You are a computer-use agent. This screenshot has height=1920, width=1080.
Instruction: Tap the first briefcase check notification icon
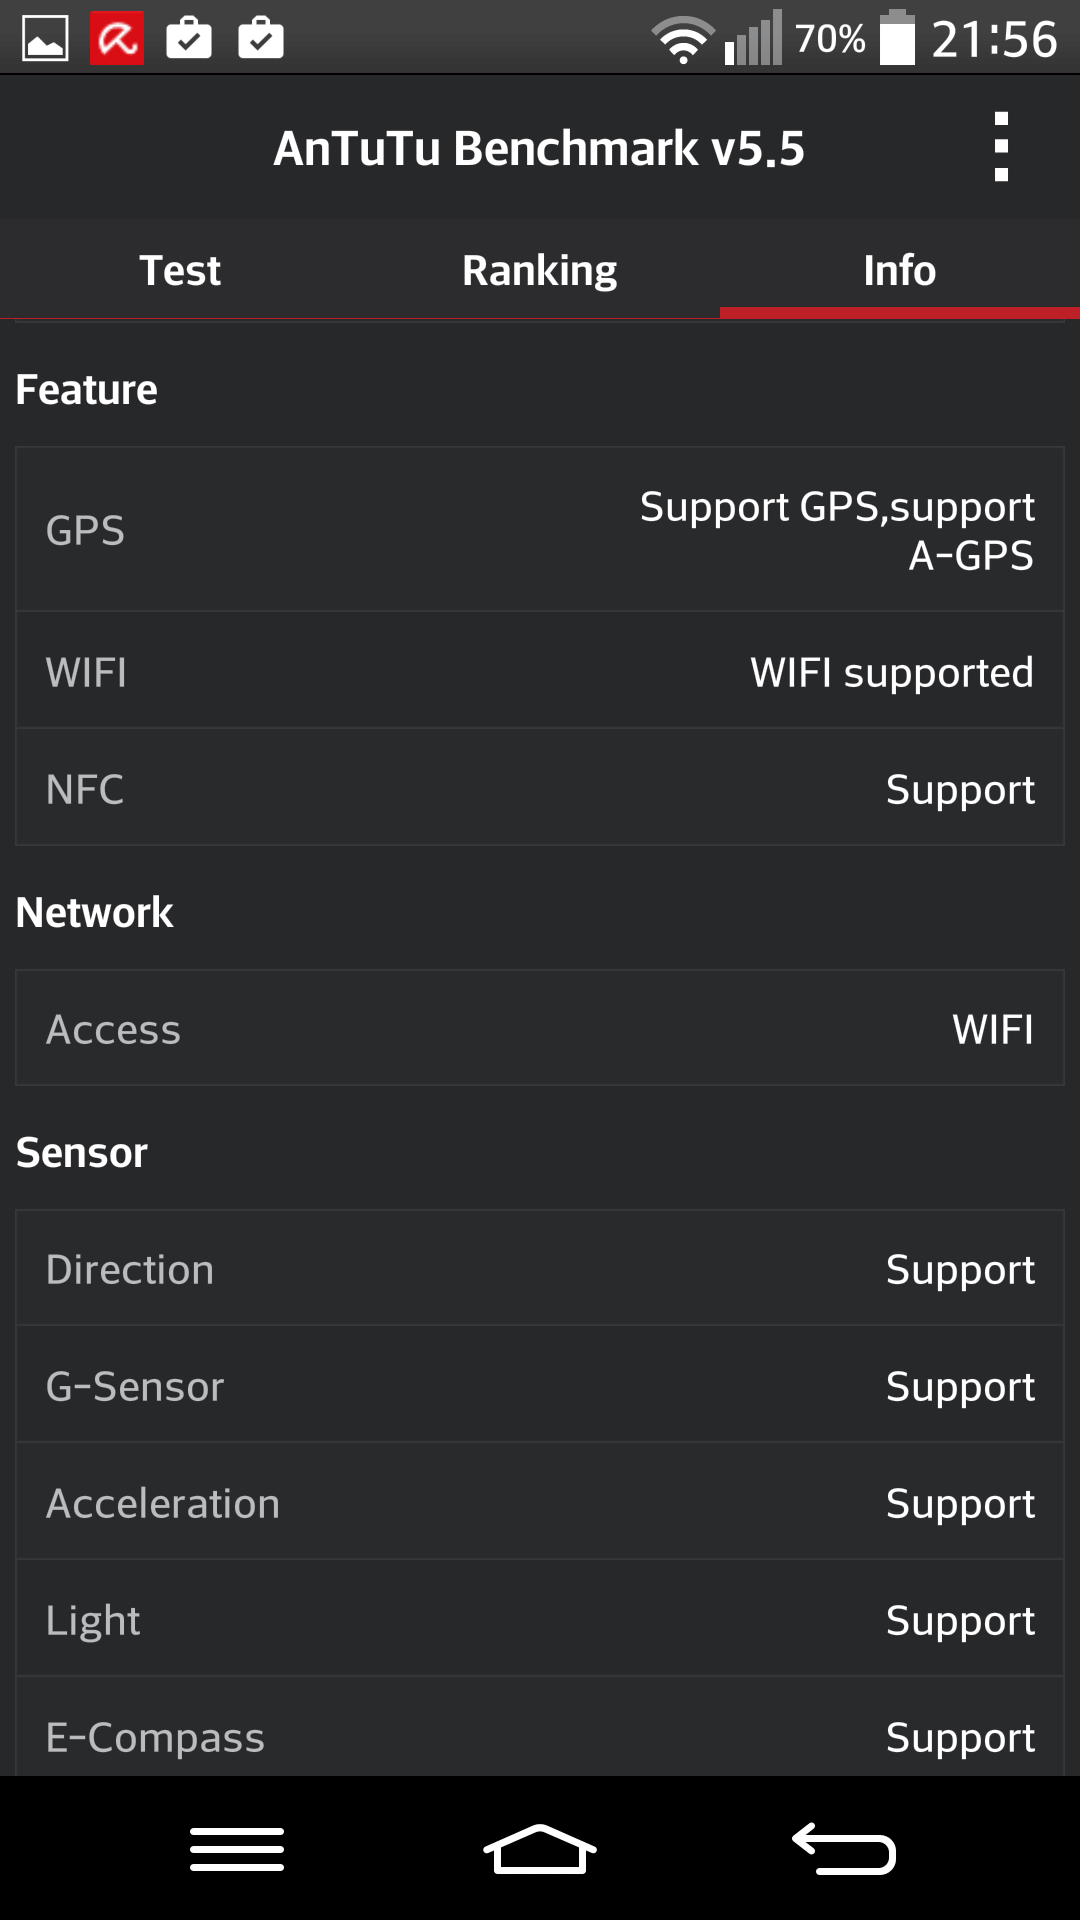pyautogui.click(x=189, y=39)
